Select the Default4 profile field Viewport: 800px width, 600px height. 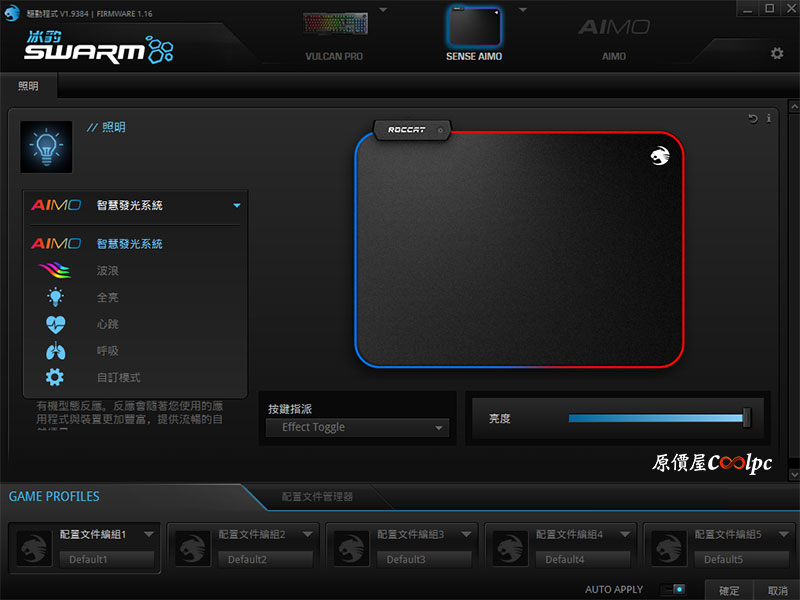pyautogui.click(x=583, y=560)
